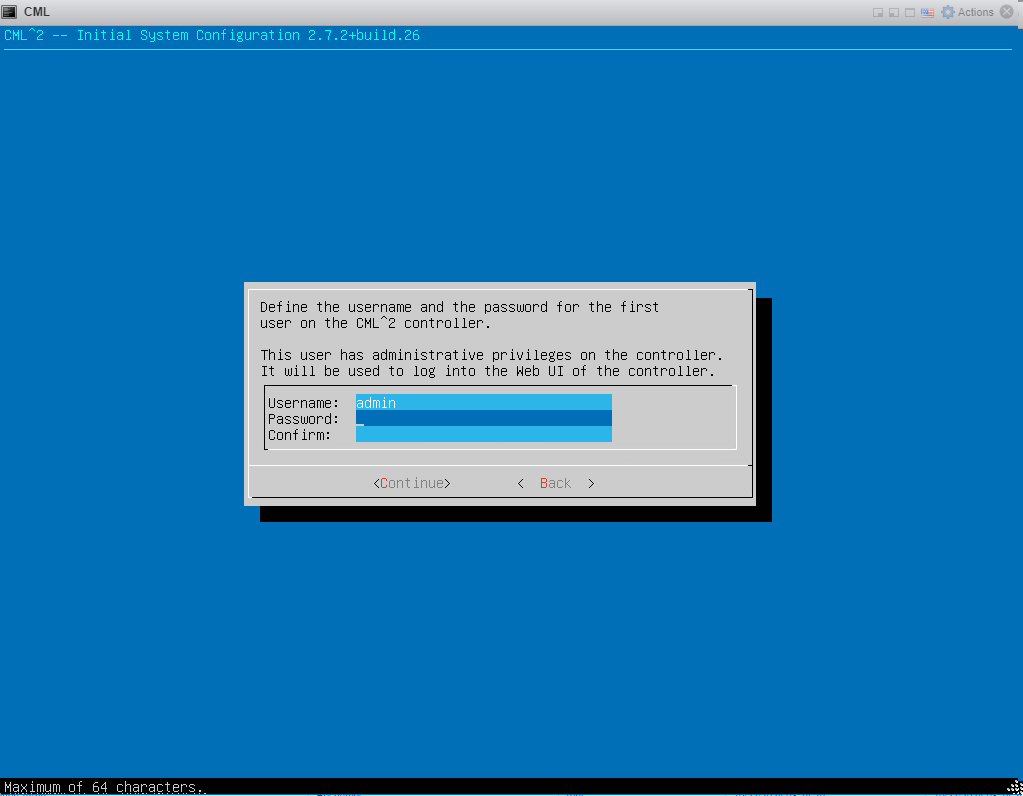
Task: Click the blue gear icon beside Actions
Action: 948,12
